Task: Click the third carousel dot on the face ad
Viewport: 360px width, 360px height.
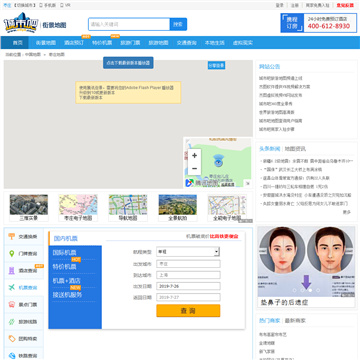Action: point(310,290)
